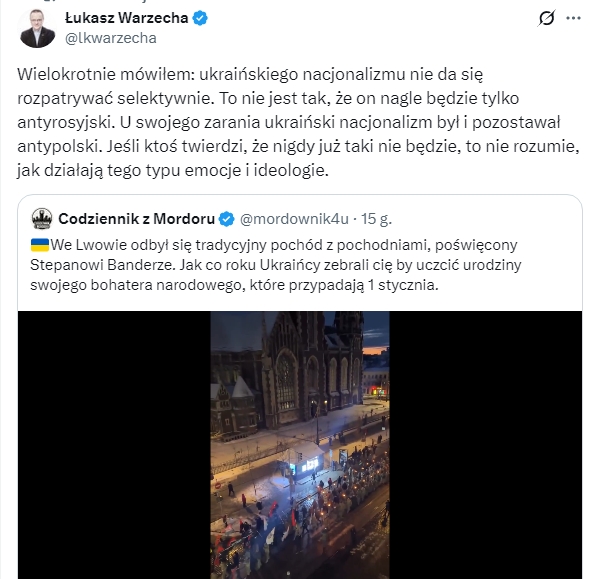This screenshot has width=598, height=579.
Task: Open the @mordownik4u handle
Action: pos(294,219)
